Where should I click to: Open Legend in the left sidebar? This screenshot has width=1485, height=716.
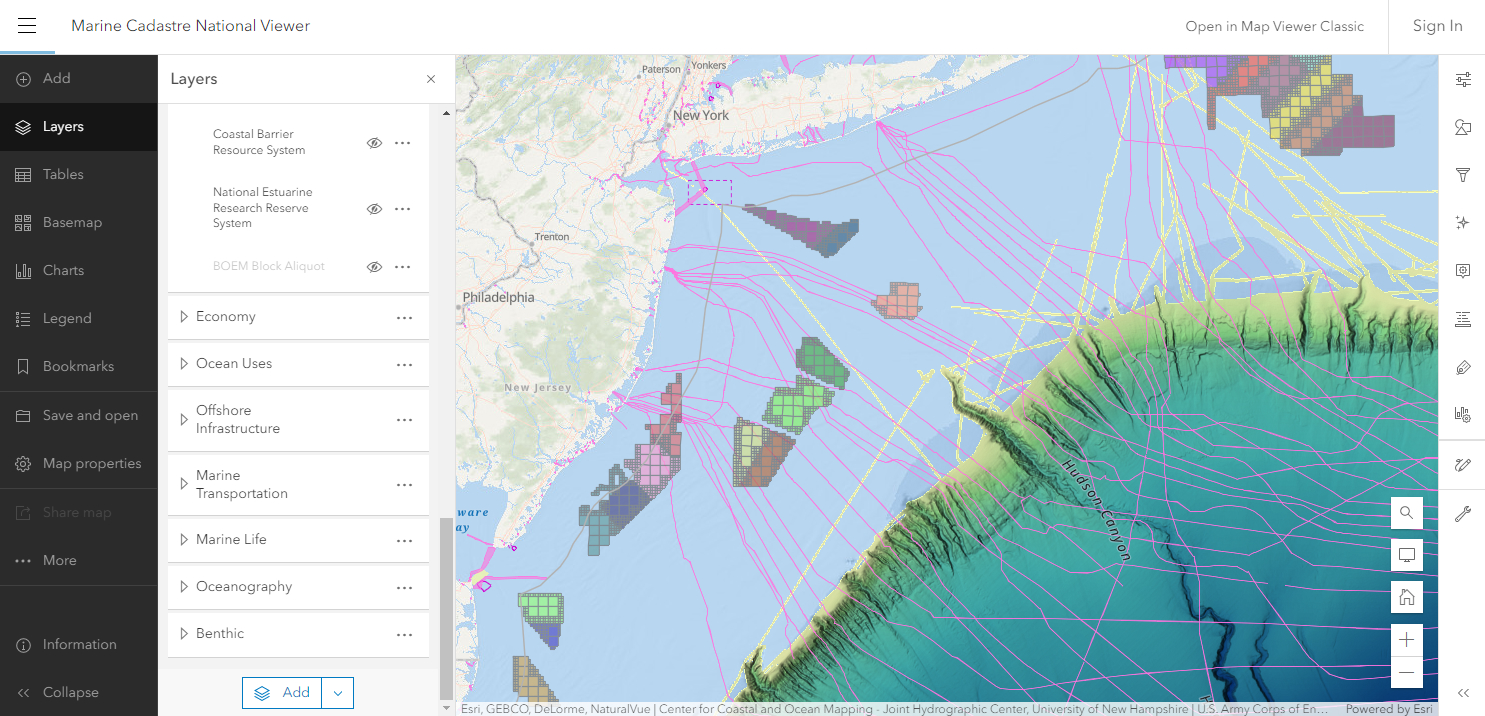(78, 319)
